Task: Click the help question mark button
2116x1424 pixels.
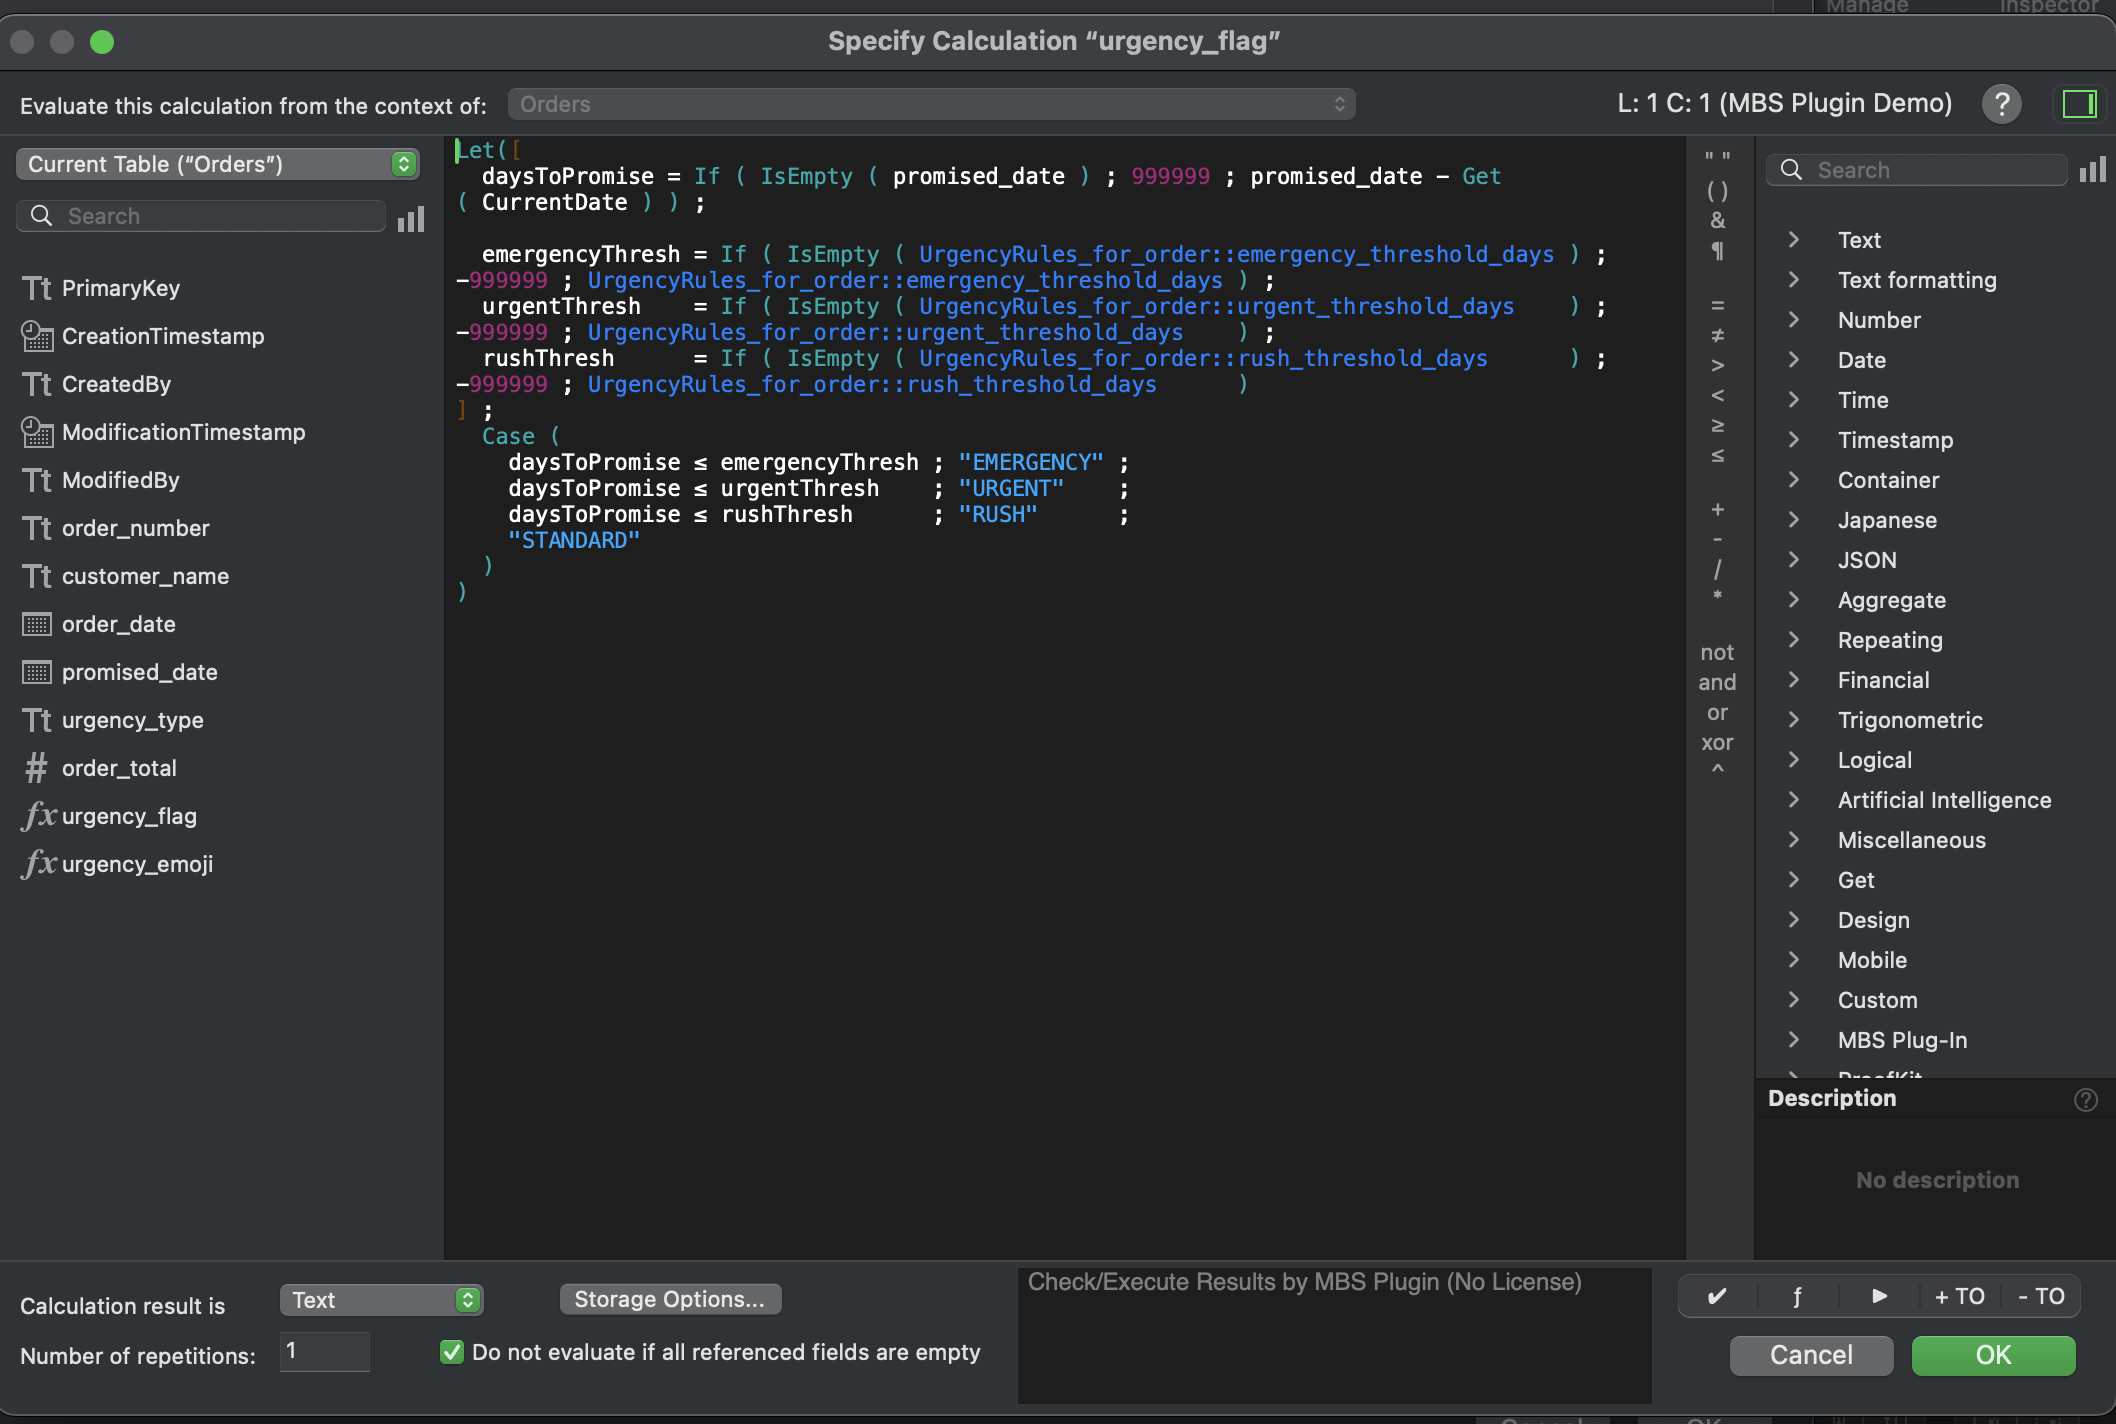Action: (2002, 104)
